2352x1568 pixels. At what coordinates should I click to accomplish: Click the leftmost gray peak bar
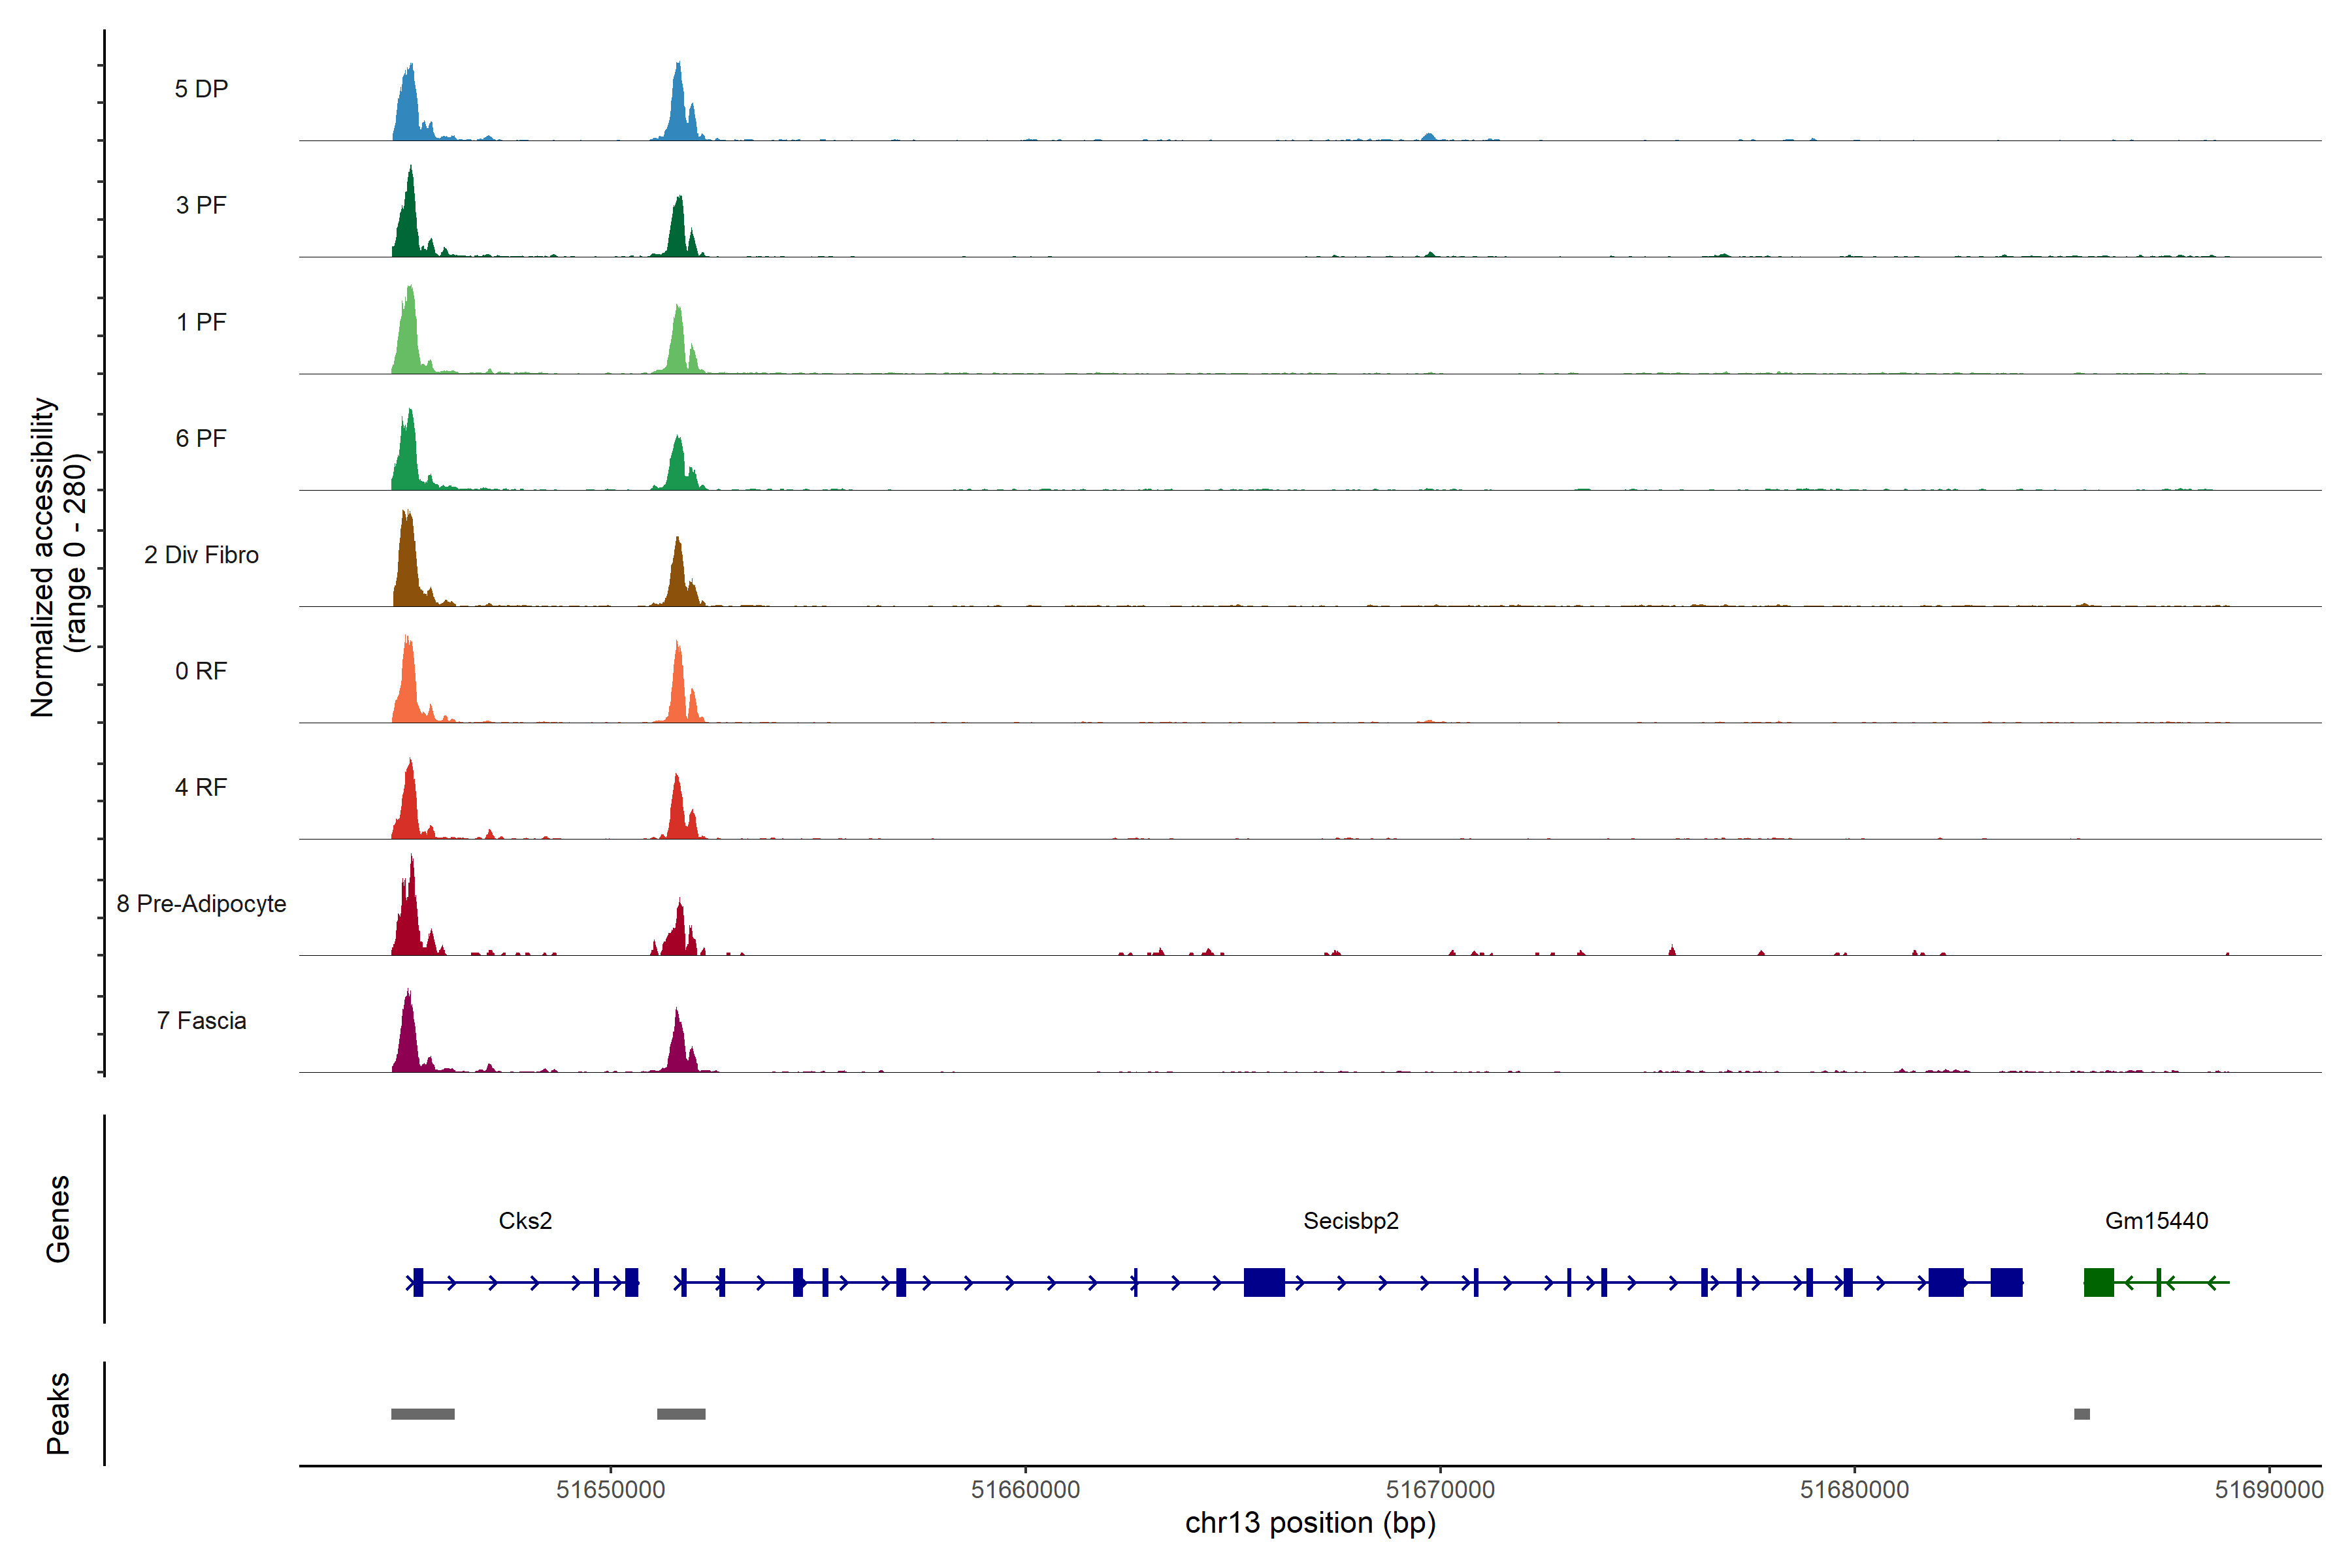422,1414
